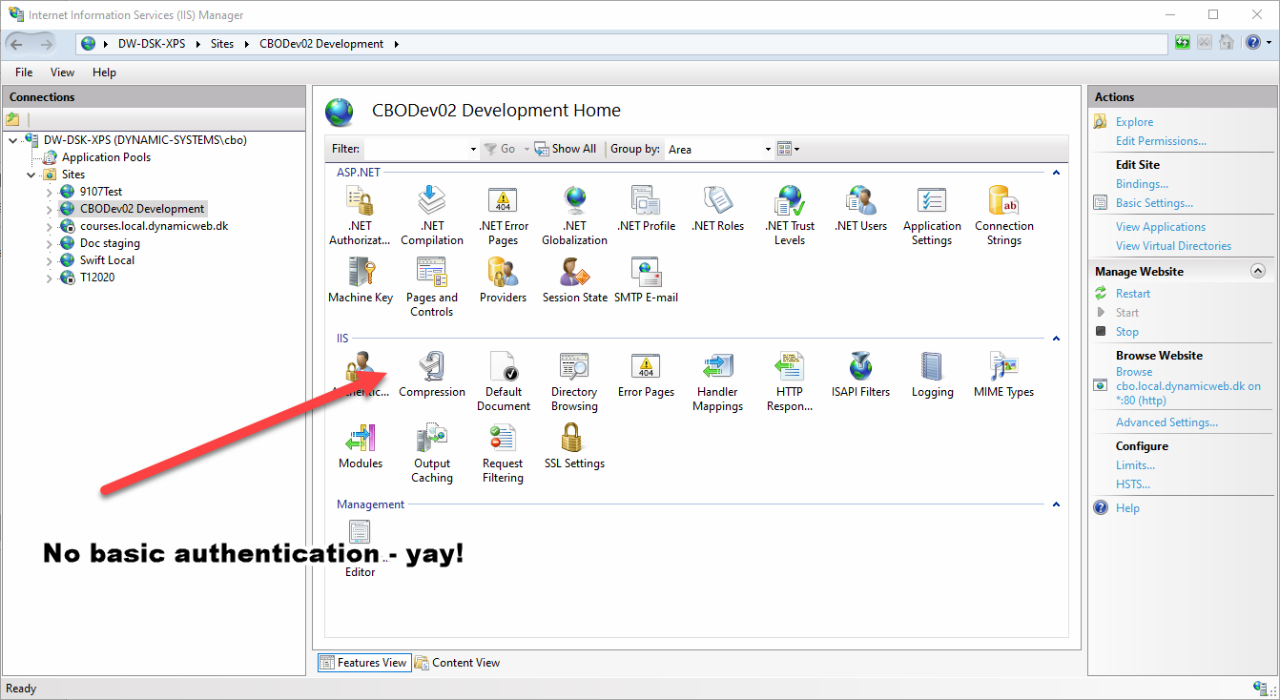The image size is (1280, 700).
Task: Restart the website from Actions pane
Action: 1133,294
